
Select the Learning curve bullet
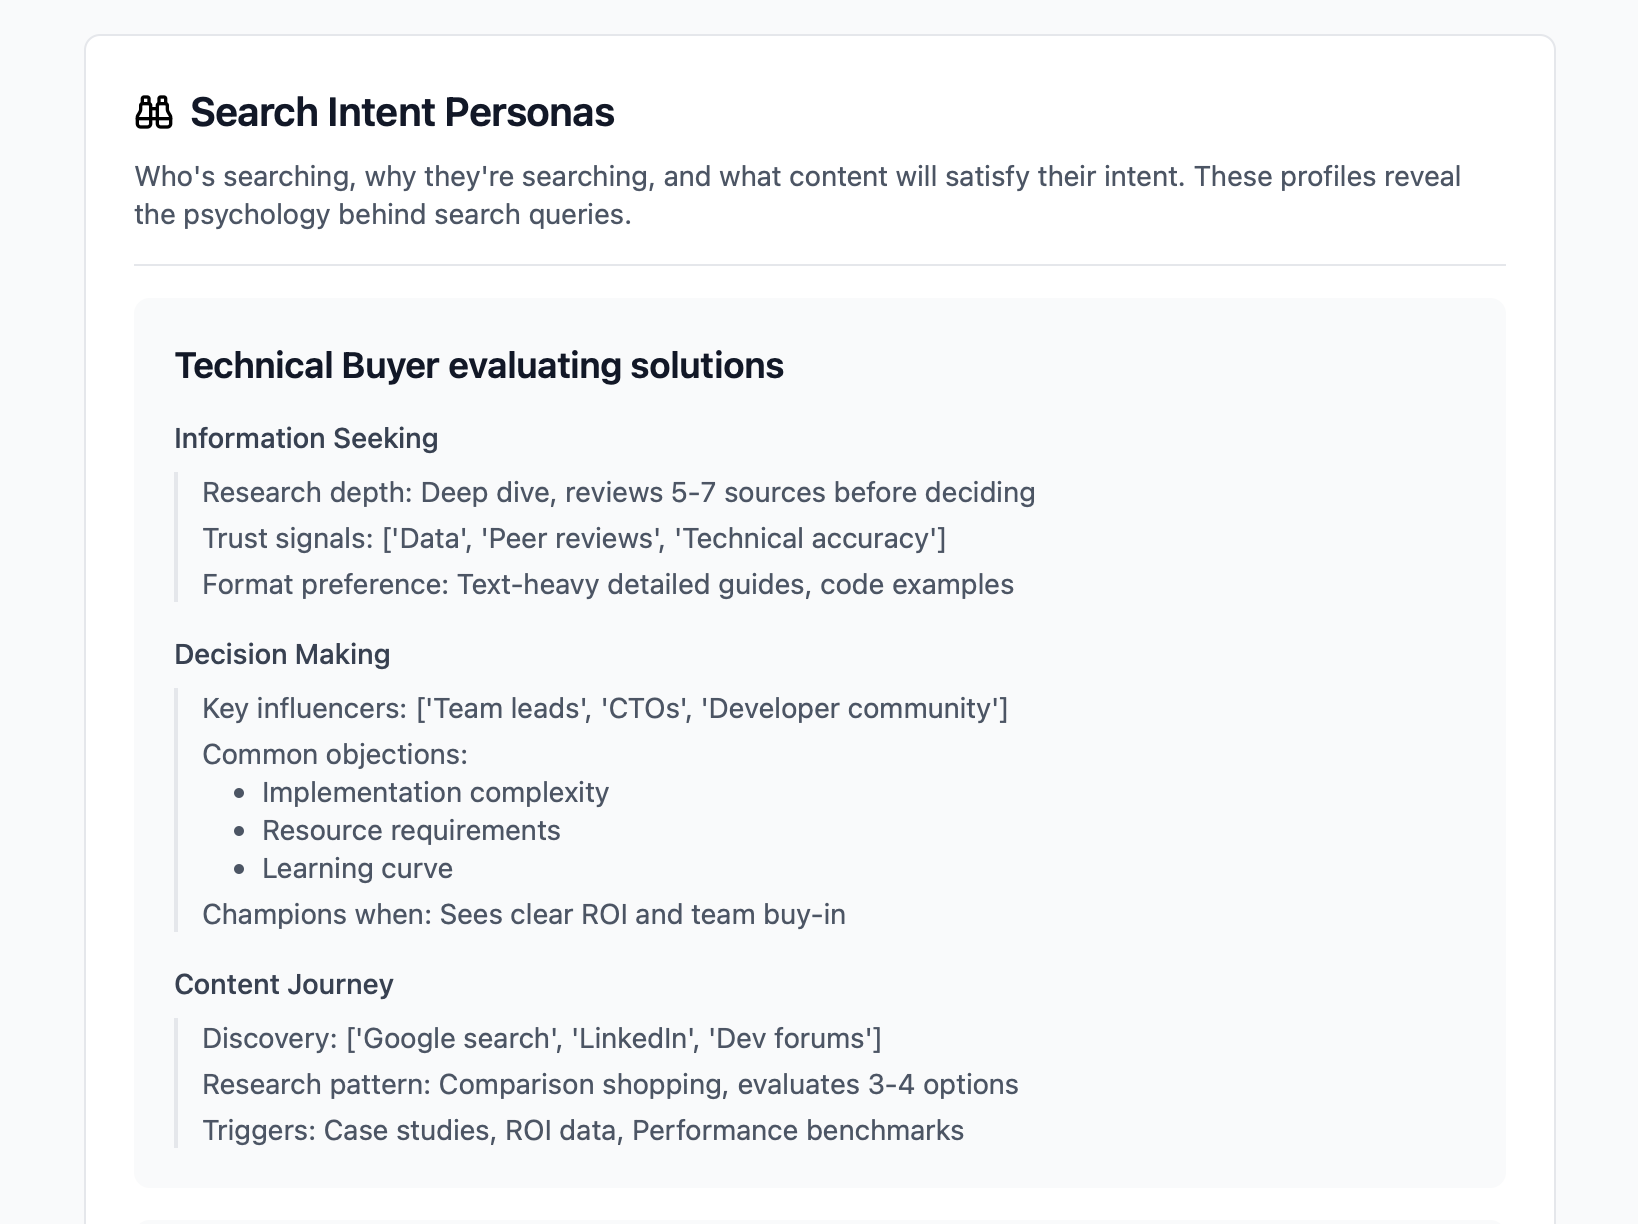pos(357,868)
